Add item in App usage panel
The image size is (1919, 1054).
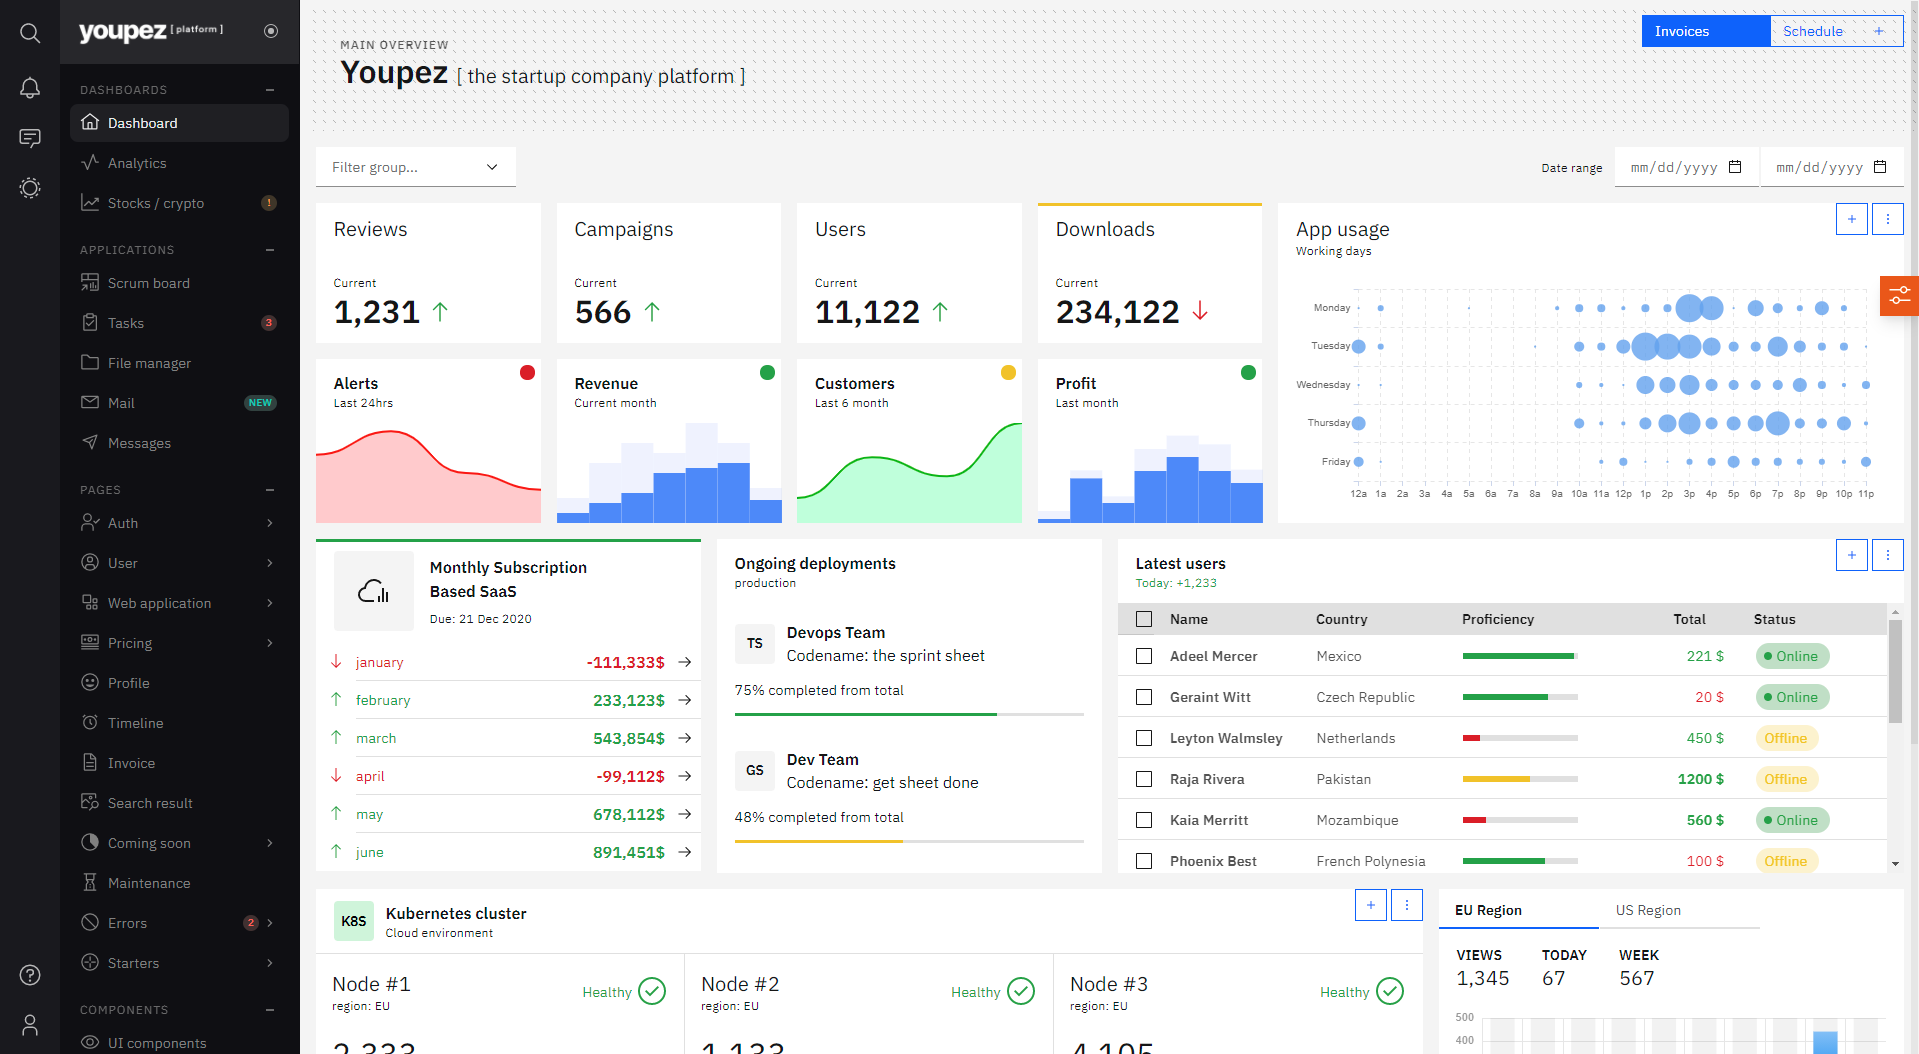click(x=1852, y=219)
